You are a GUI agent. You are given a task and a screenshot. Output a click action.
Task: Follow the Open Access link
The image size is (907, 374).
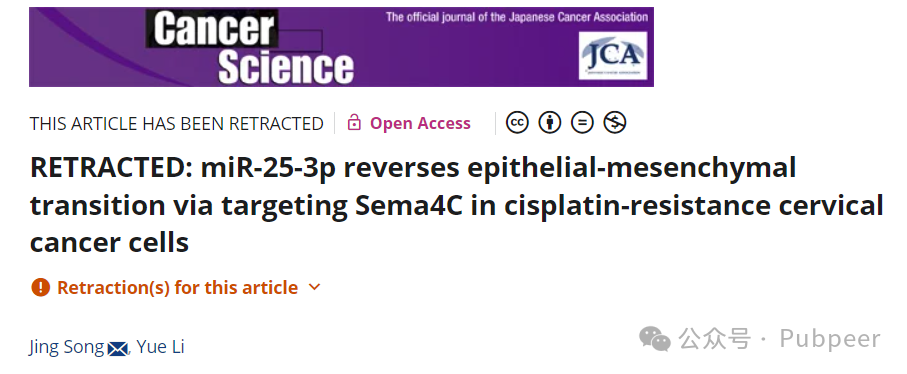pyautogui.click(x=420, y=123)
